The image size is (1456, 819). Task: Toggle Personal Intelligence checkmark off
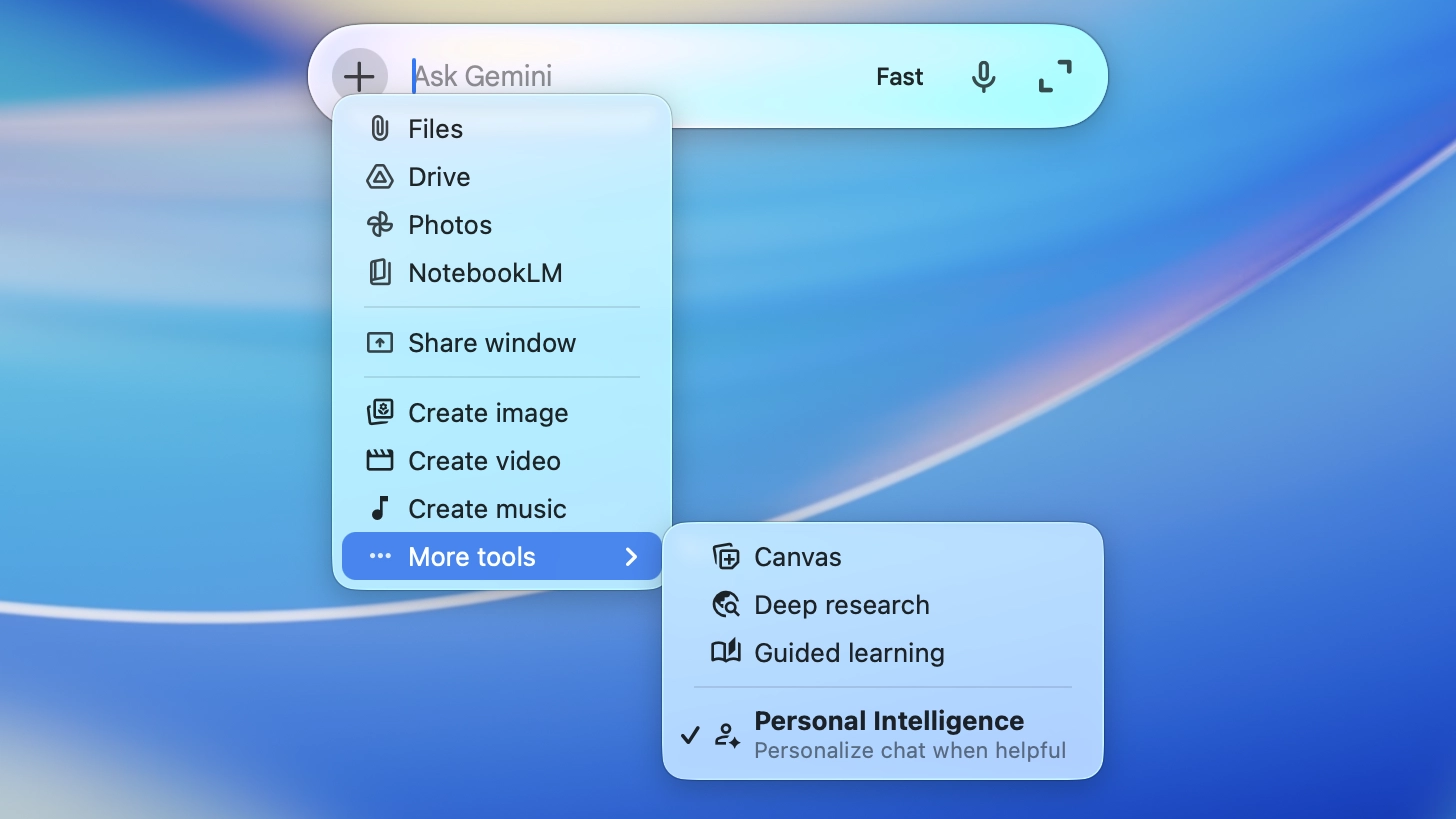point(690,736)
